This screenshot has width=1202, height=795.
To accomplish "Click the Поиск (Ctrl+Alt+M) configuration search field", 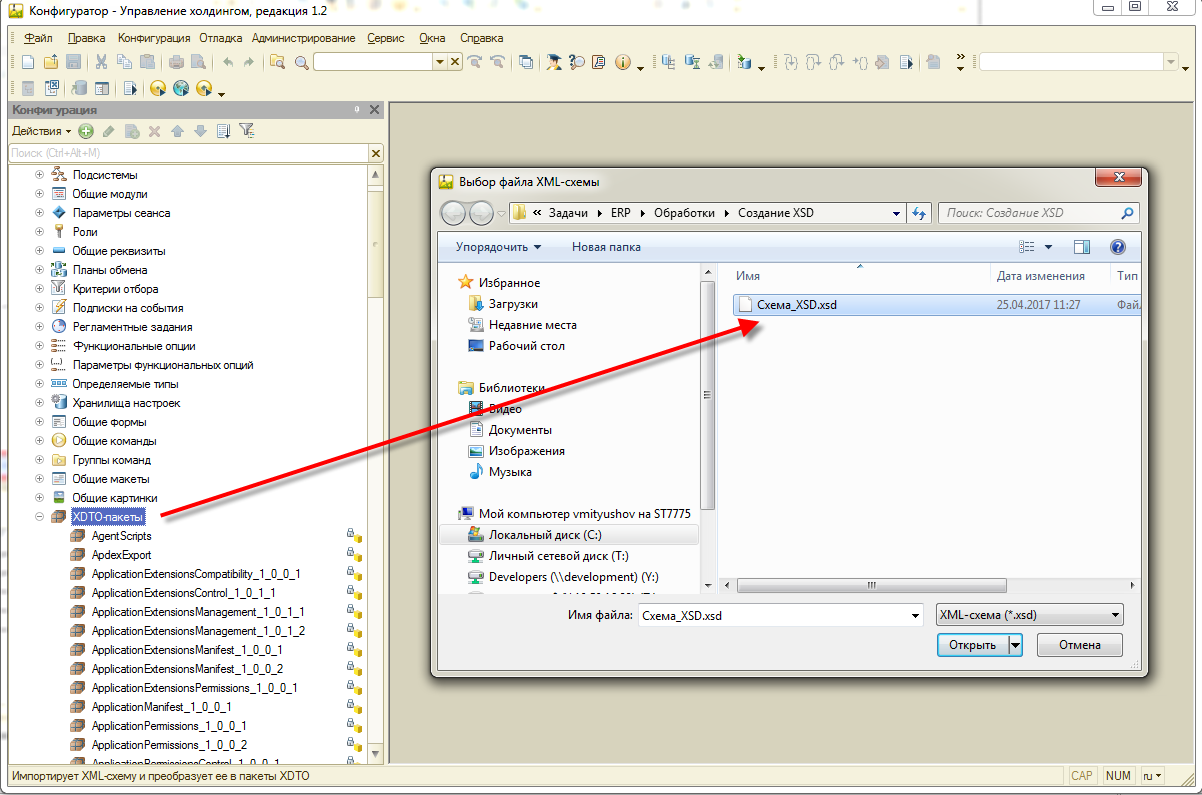I will tap(188, 153).
